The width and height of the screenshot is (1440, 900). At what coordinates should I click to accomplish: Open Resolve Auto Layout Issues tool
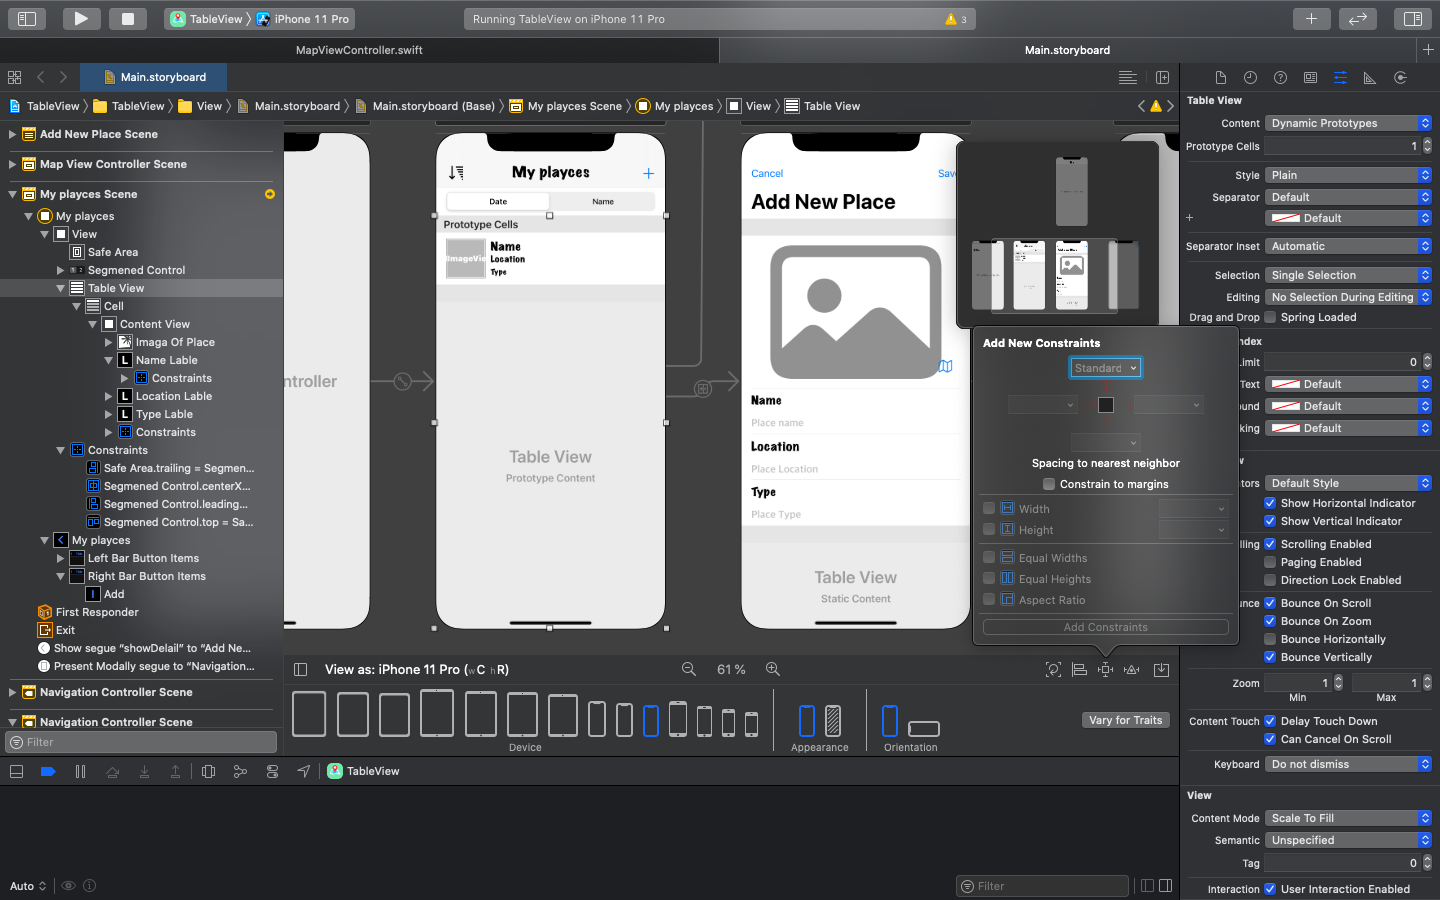pyautogui.click(x=1131, y=669)
